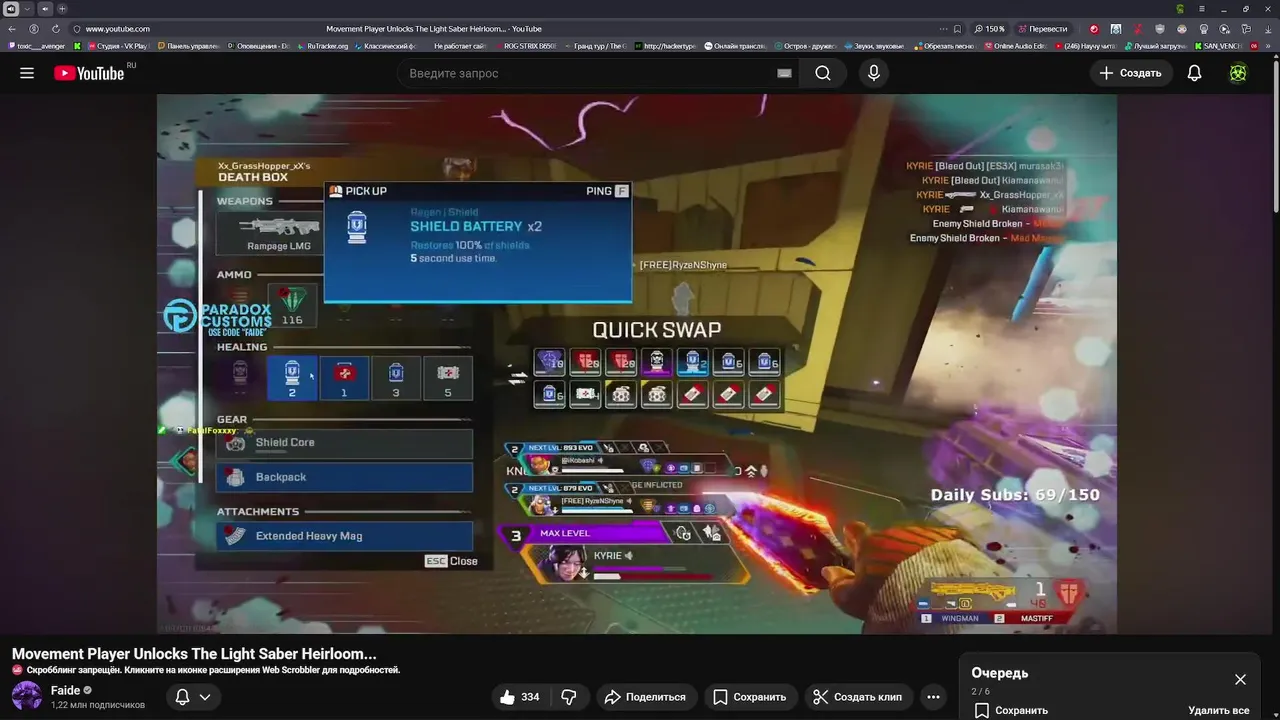Screen dimensions: 1280x720
Task: Click 1,22 млн подписчиков subscriber count
Action: point(98,705)
